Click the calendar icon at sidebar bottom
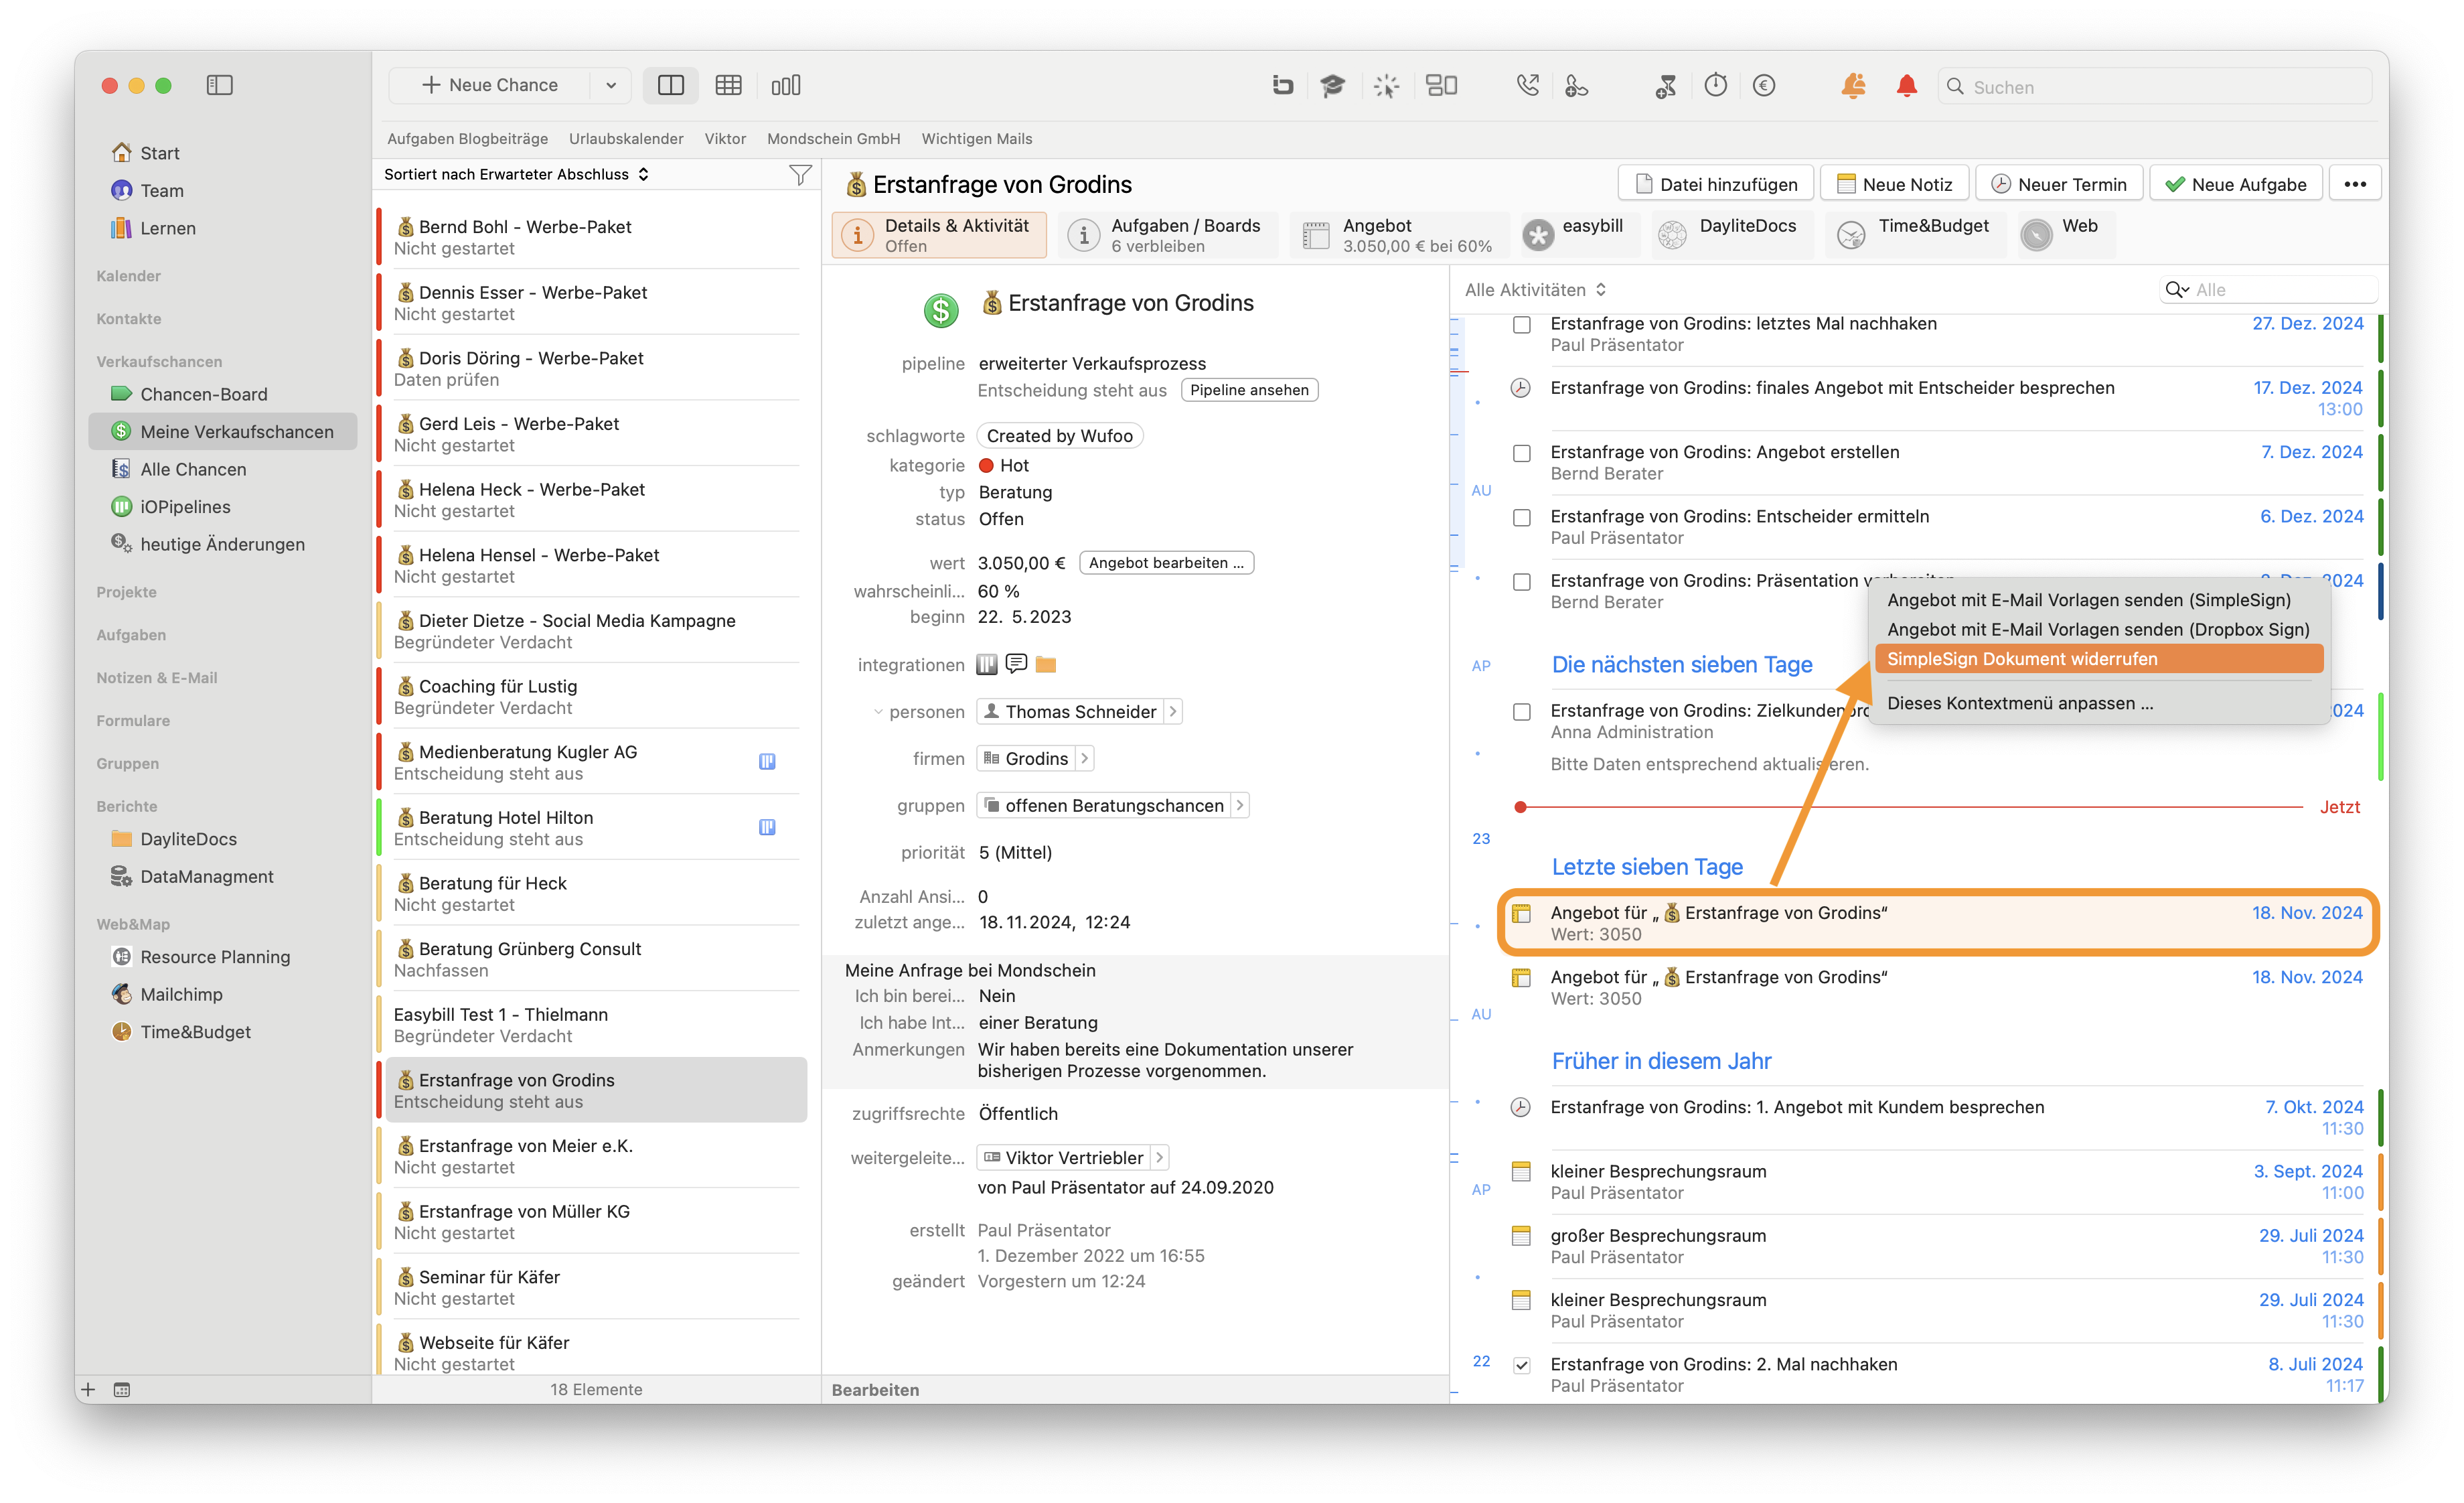 (122, 1390)
